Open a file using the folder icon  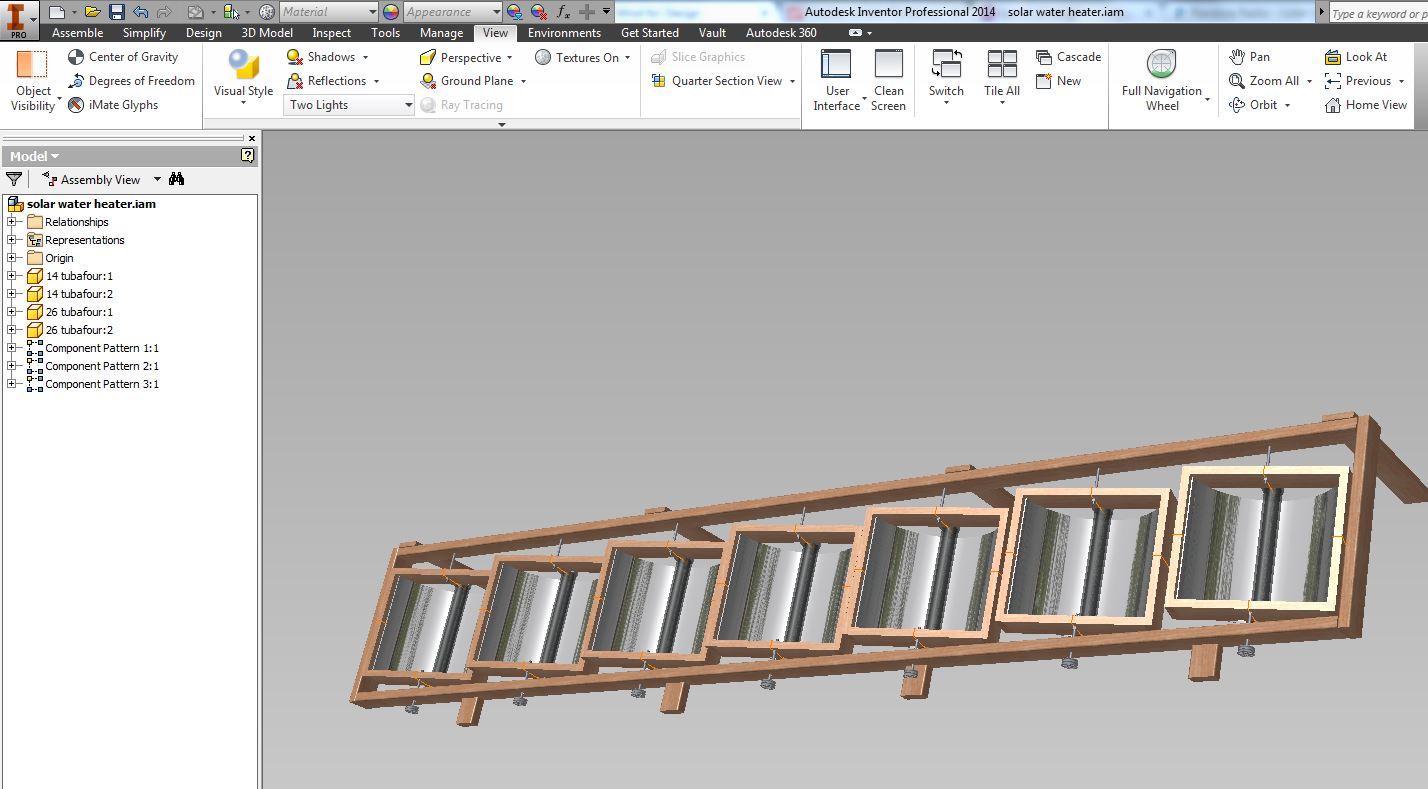tap(92, 12)
